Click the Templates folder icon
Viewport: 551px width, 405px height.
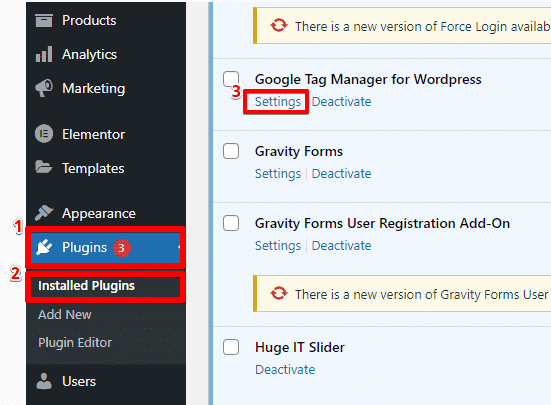pyautogui.click(x=44, y=167)
